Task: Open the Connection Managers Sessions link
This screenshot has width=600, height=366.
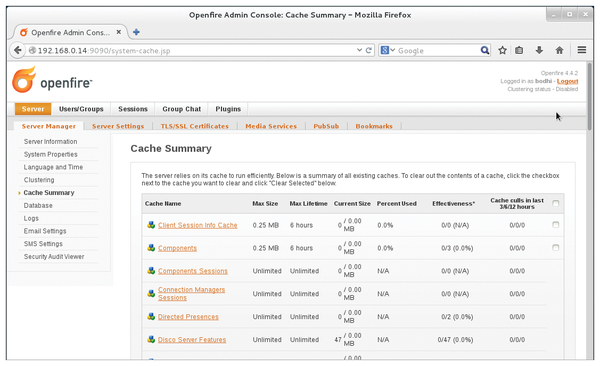Action: 191,294
